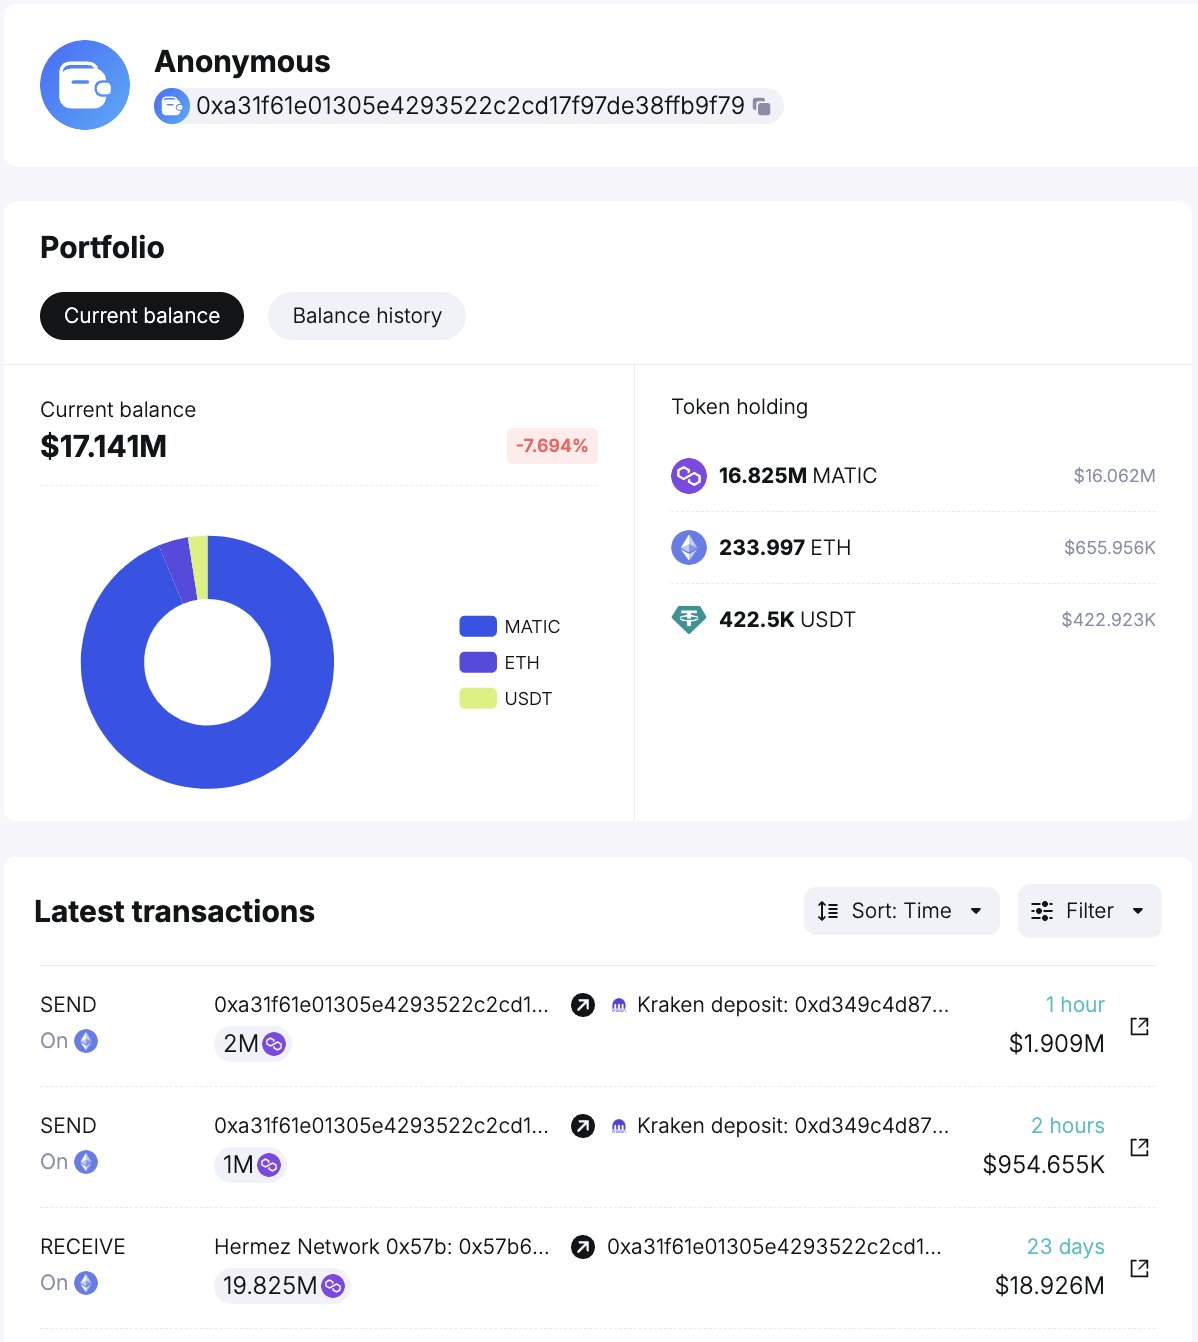Click the USDT legend color swatch
The image size is (1198, 1342).
478,699
